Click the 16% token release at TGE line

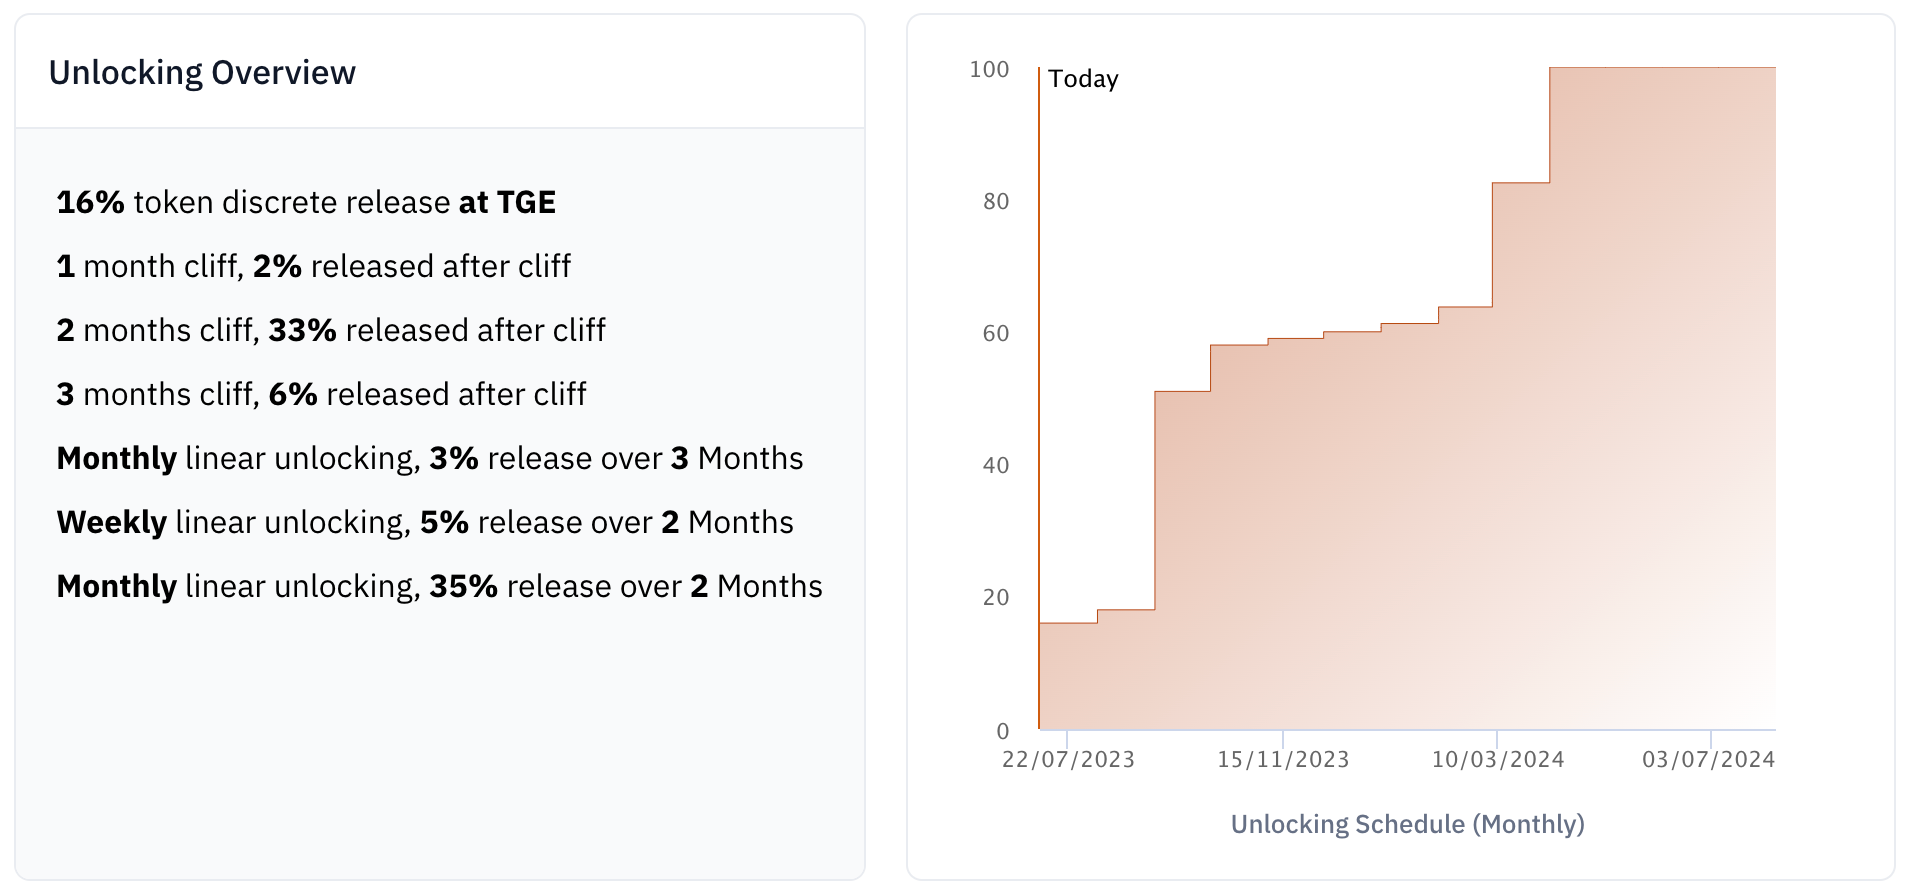(306, 202)
